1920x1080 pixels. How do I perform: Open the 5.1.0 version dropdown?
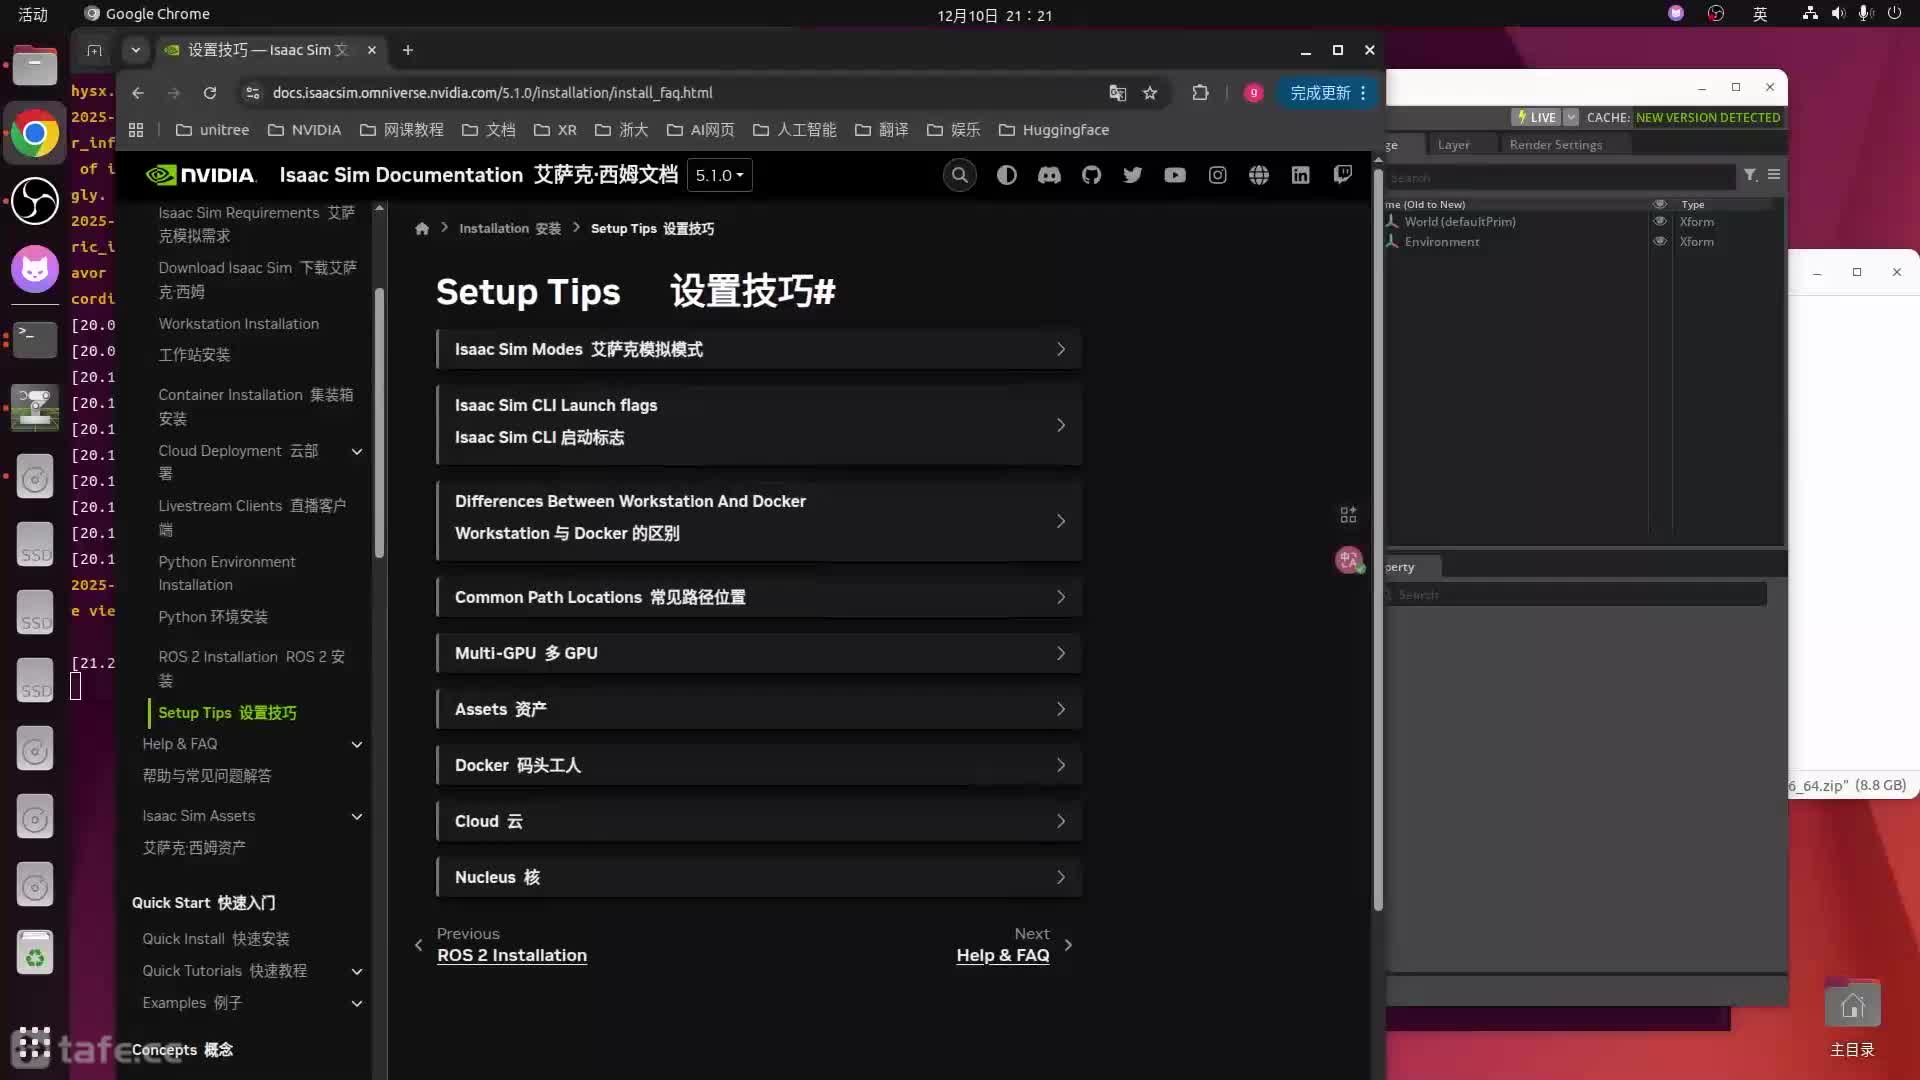click(x=719, y=175)
